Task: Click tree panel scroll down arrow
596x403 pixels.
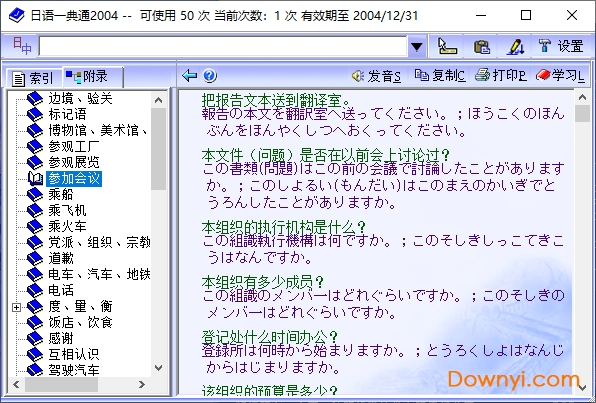Action: click(159, 368)
